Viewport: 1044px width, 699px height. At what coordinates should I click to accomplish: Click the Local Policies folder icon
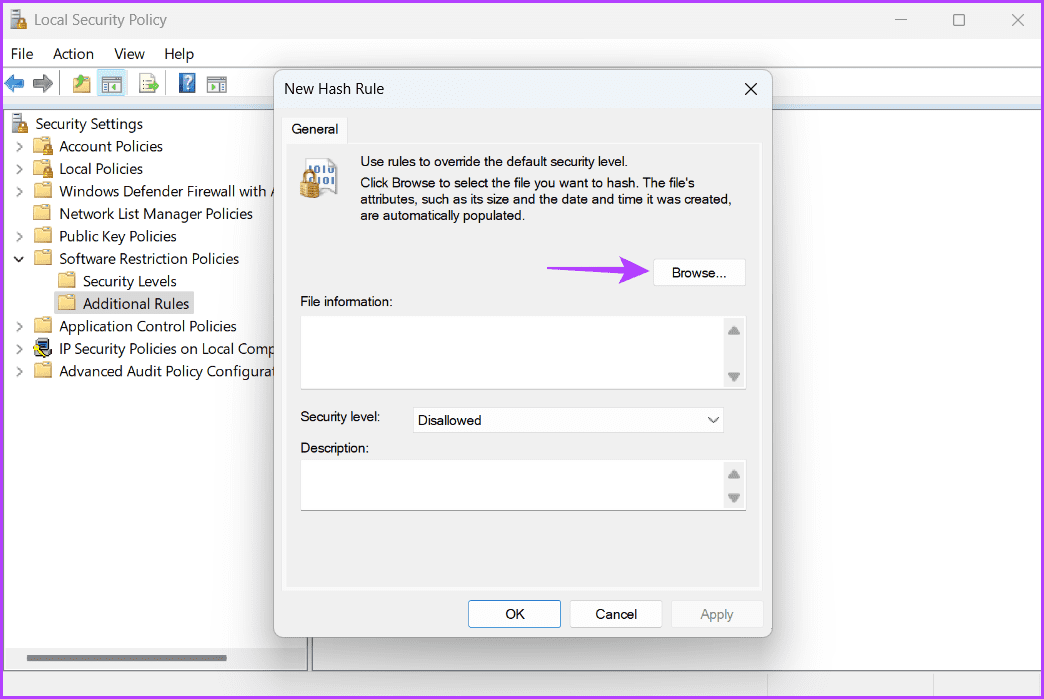(x=43, y=168)
